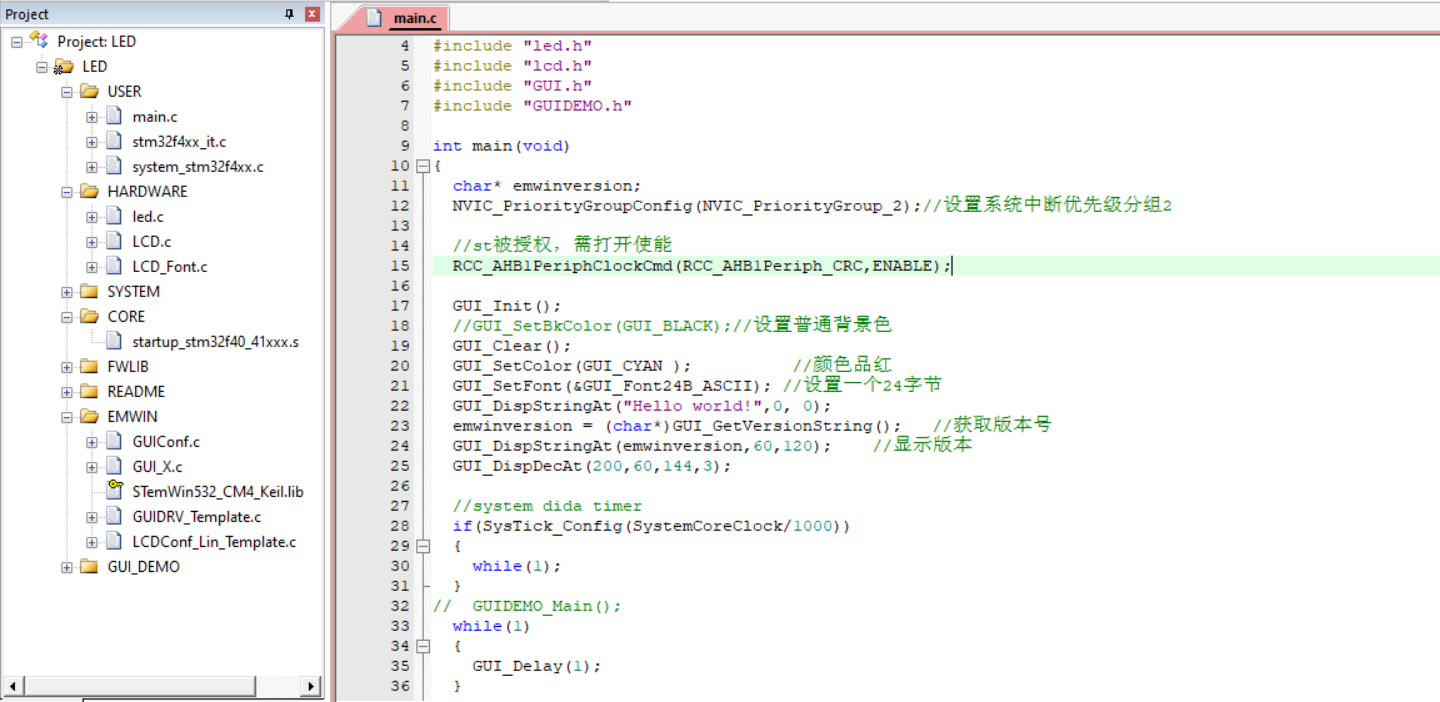The height and width of the screenshot is (702, 1440).
Task: Click the GUI_Init(); code on line 17
Action: tap(507, 306)
